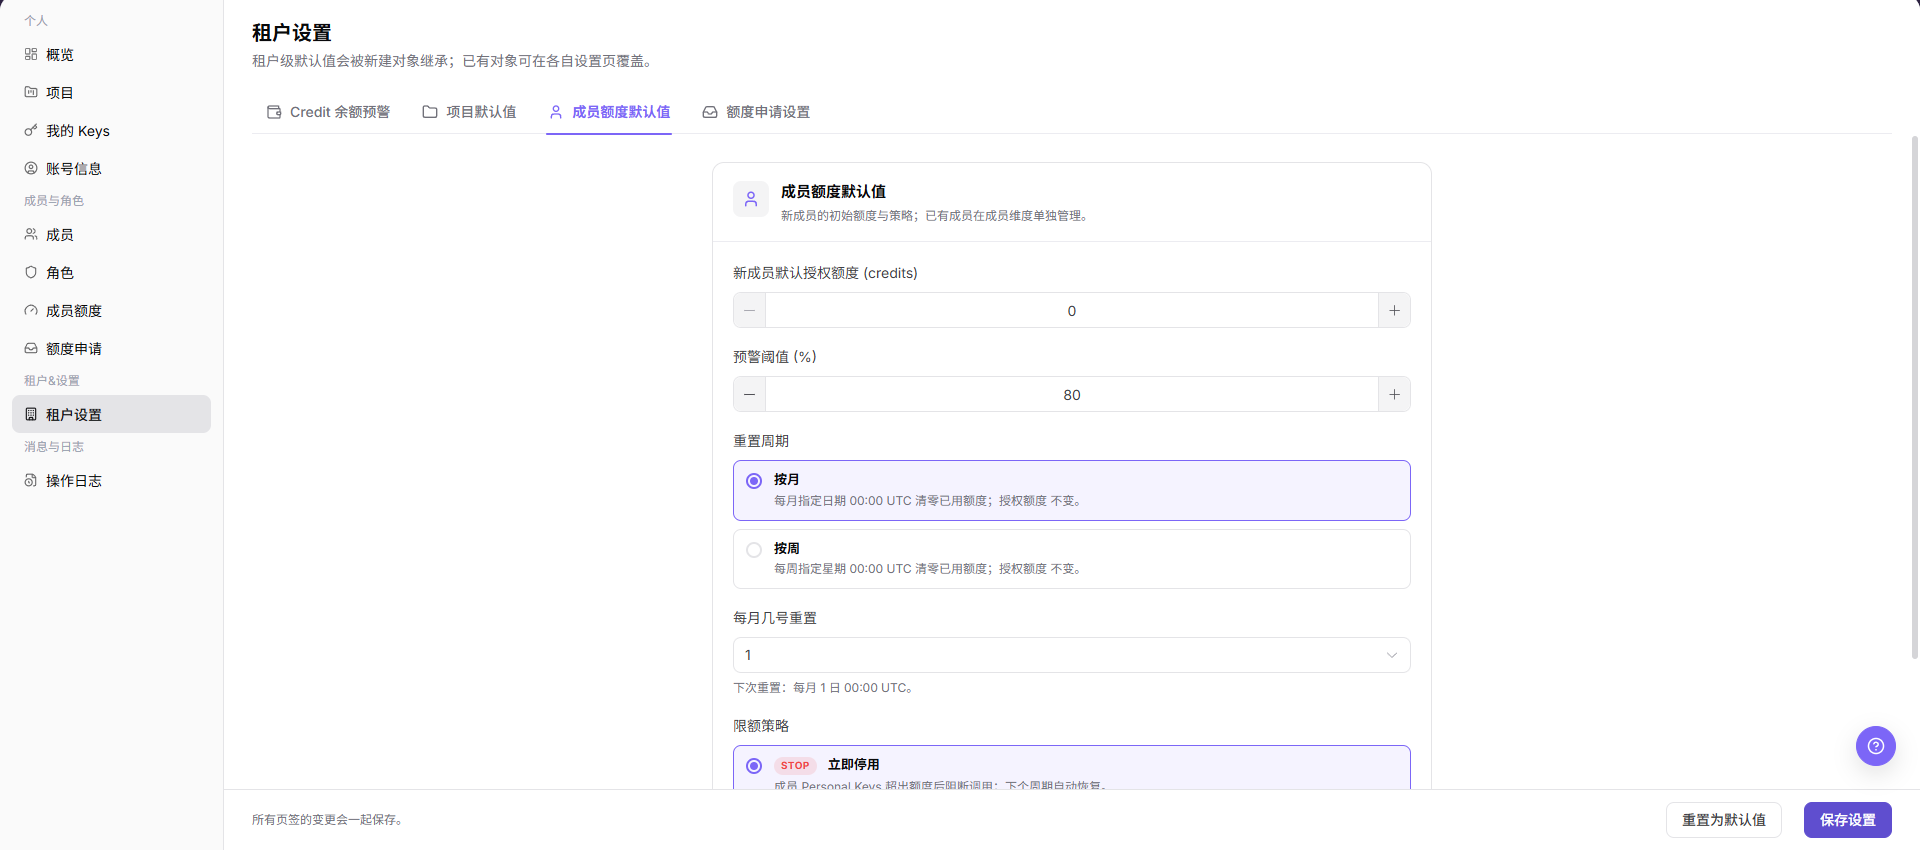This screenshot has width=1920, height=850.
Task: Click the key icon beside 我的 Keys
Action: 31,130
